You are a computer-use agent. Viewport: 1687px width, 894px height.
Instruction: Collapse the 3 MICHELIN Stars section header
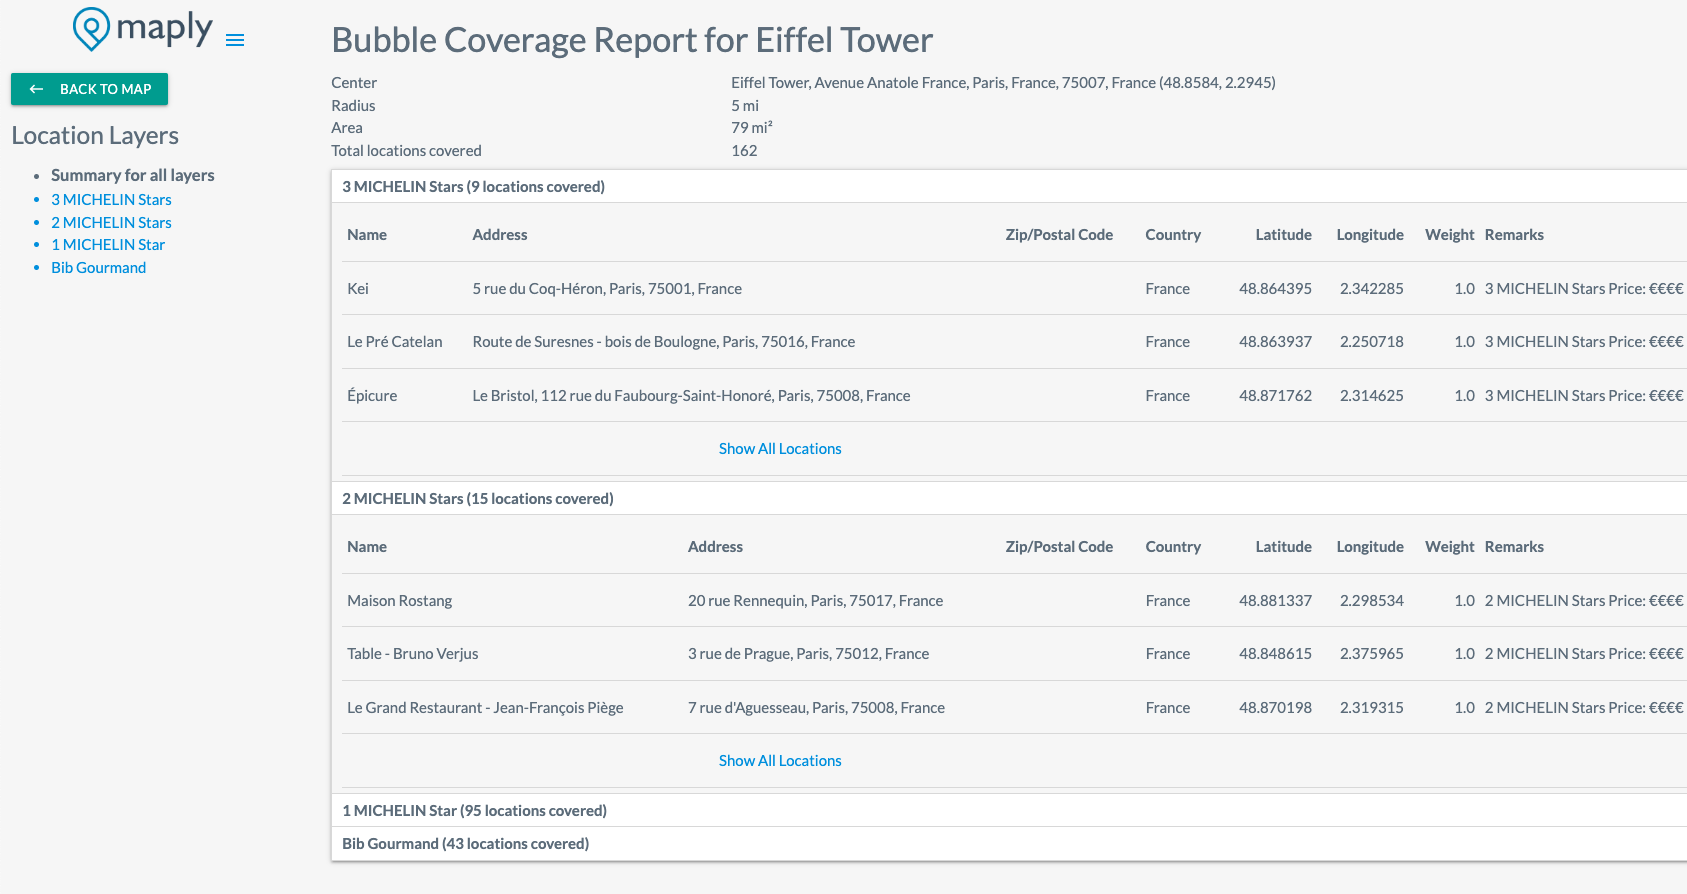pyautogui.click(x=473, y=187)
